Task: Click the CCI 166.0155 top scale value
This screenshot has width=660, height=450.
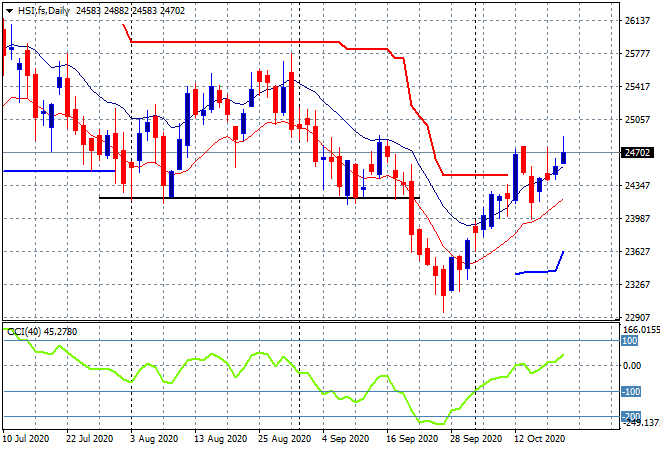Action: tap(641, 330)
